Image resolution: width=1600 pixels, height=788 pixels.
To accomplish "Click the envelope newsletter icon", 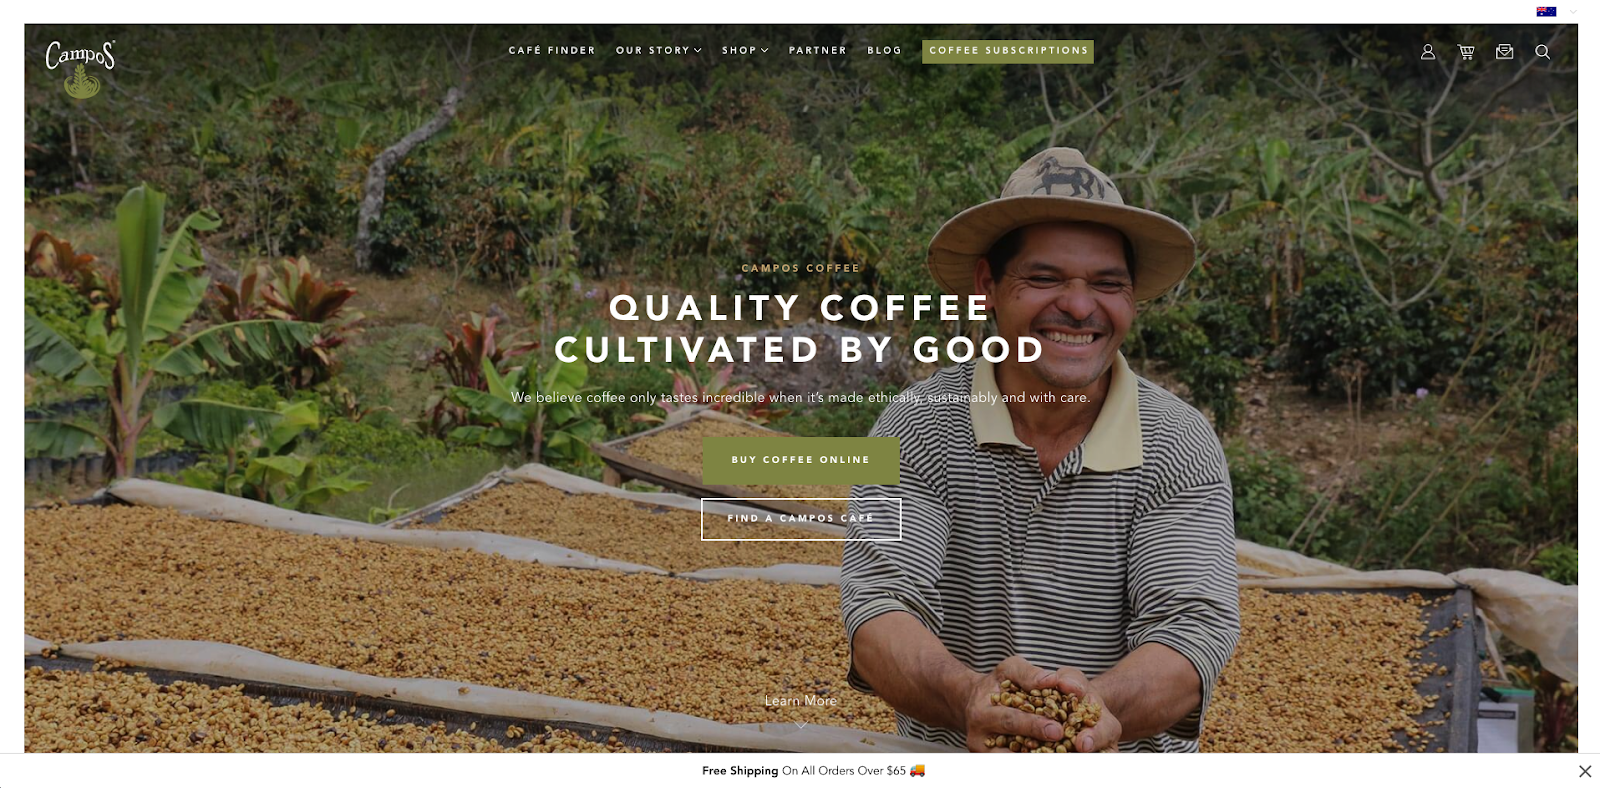I will (x=1504, y=51).
